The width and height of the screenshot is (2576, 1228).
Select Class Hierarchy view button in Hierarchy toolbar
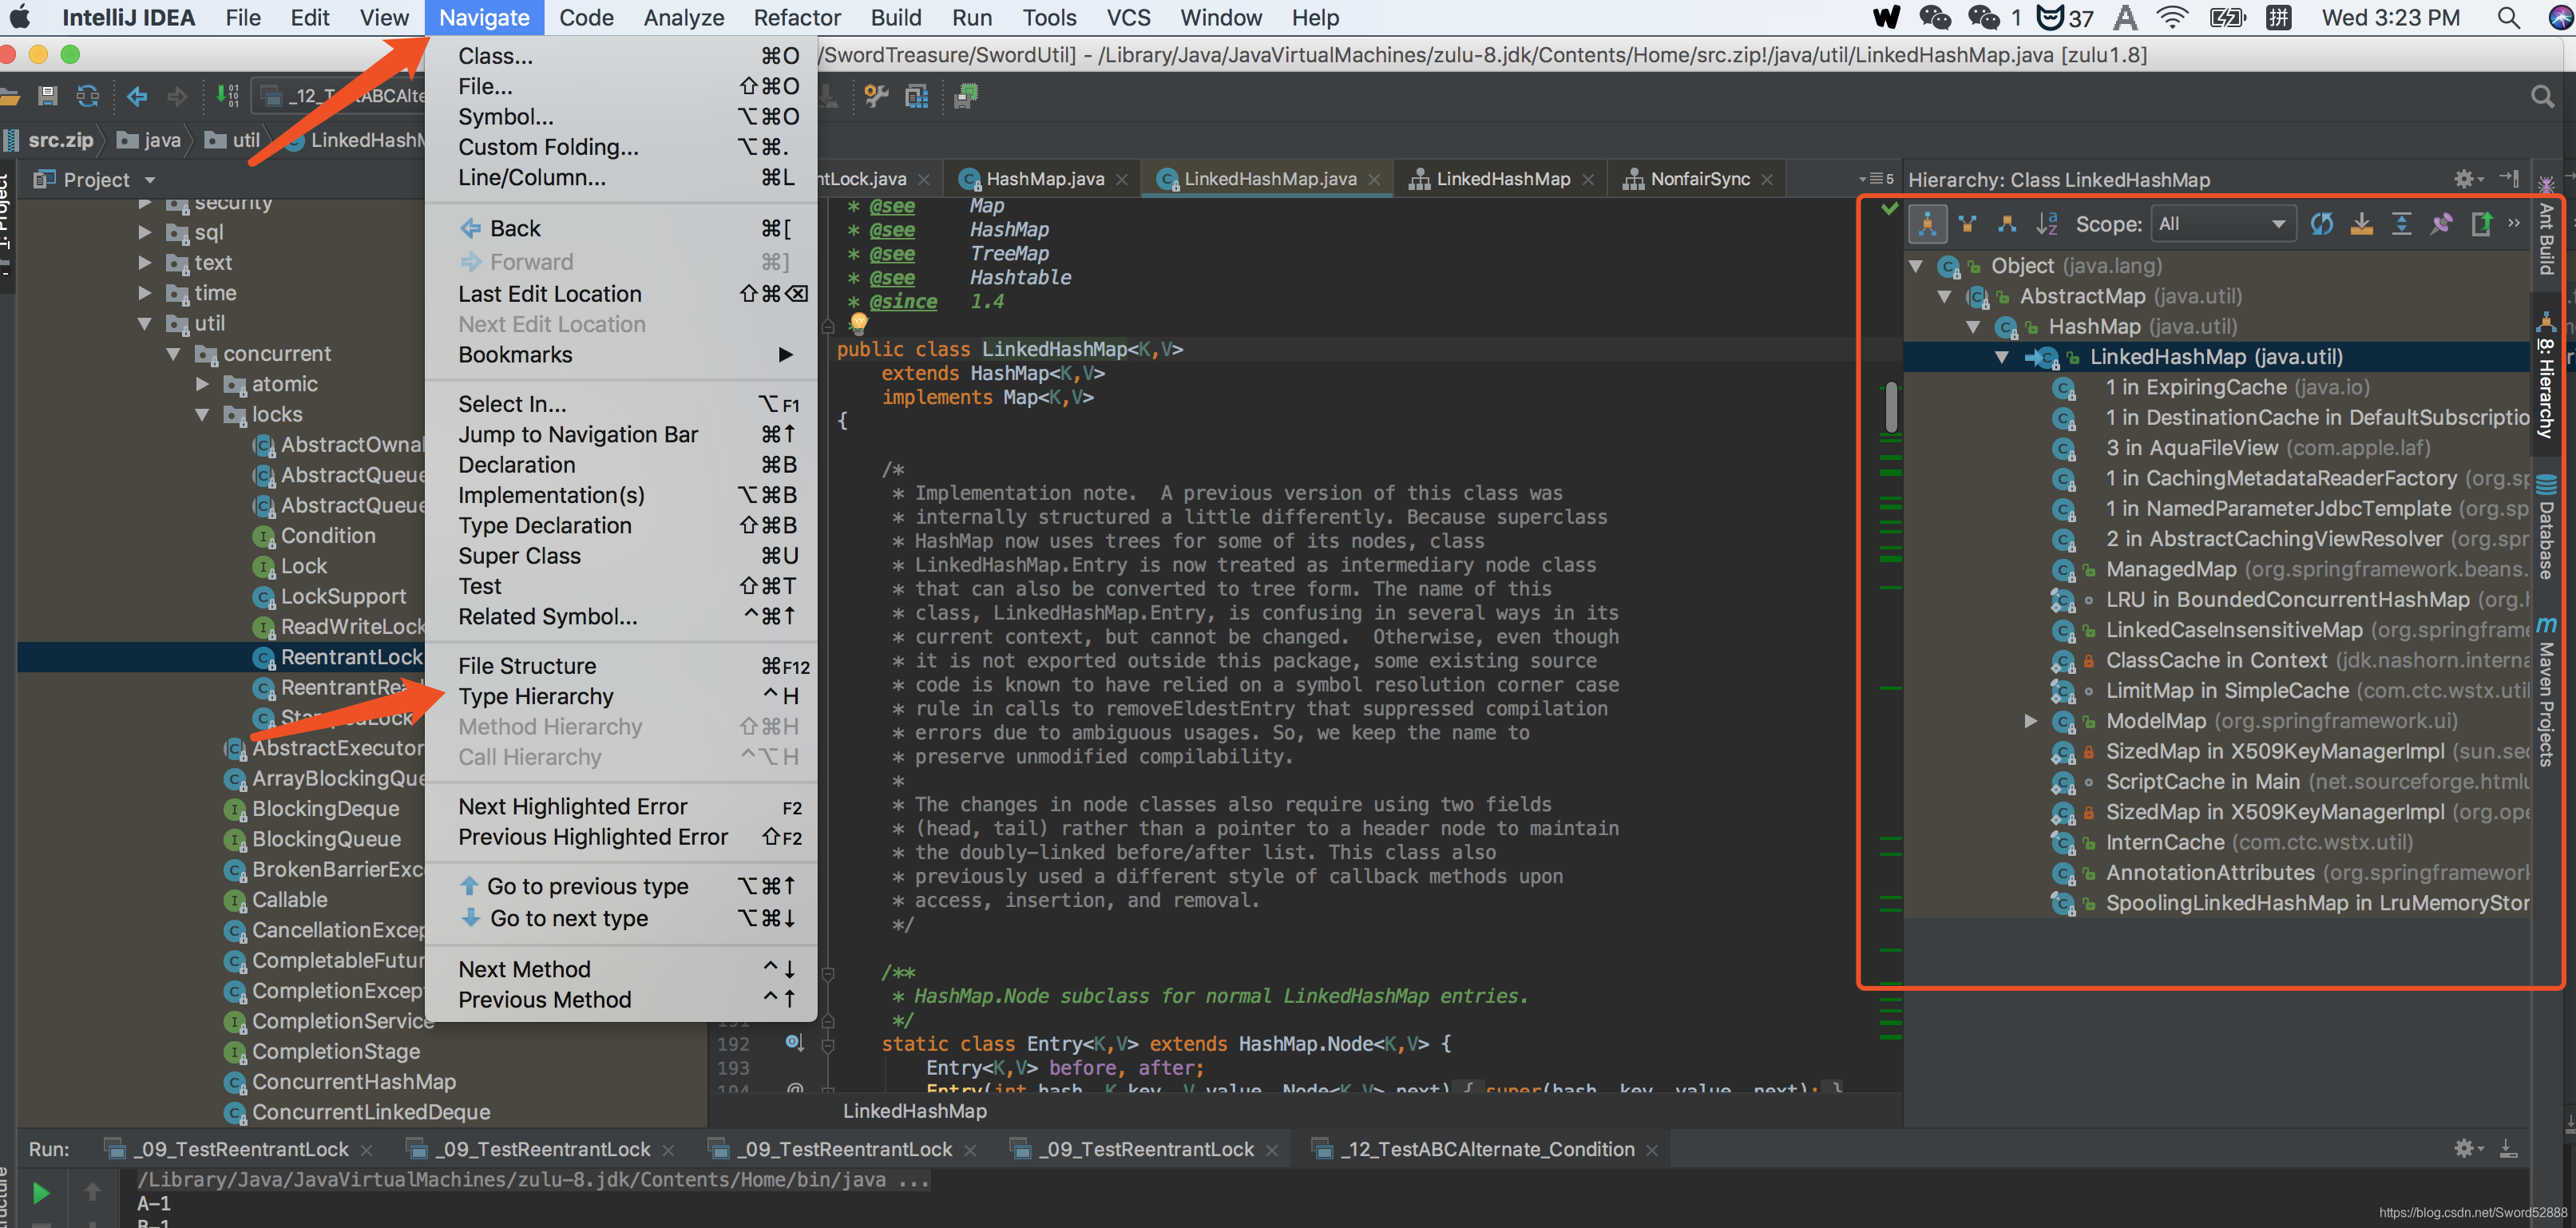(1927, 224)
